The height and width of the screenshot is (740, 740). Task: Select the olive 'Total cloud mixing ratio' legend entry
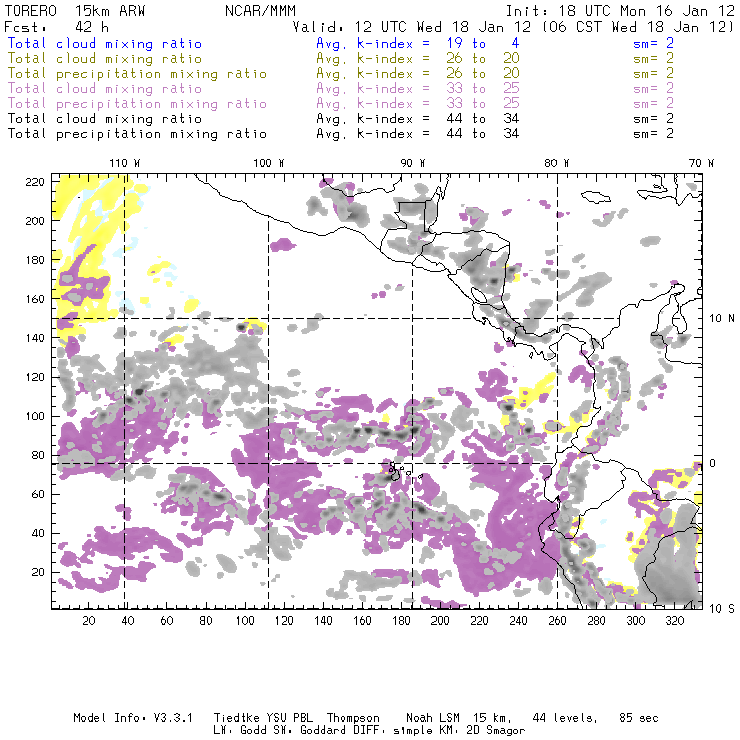click(x=105, y=59)
